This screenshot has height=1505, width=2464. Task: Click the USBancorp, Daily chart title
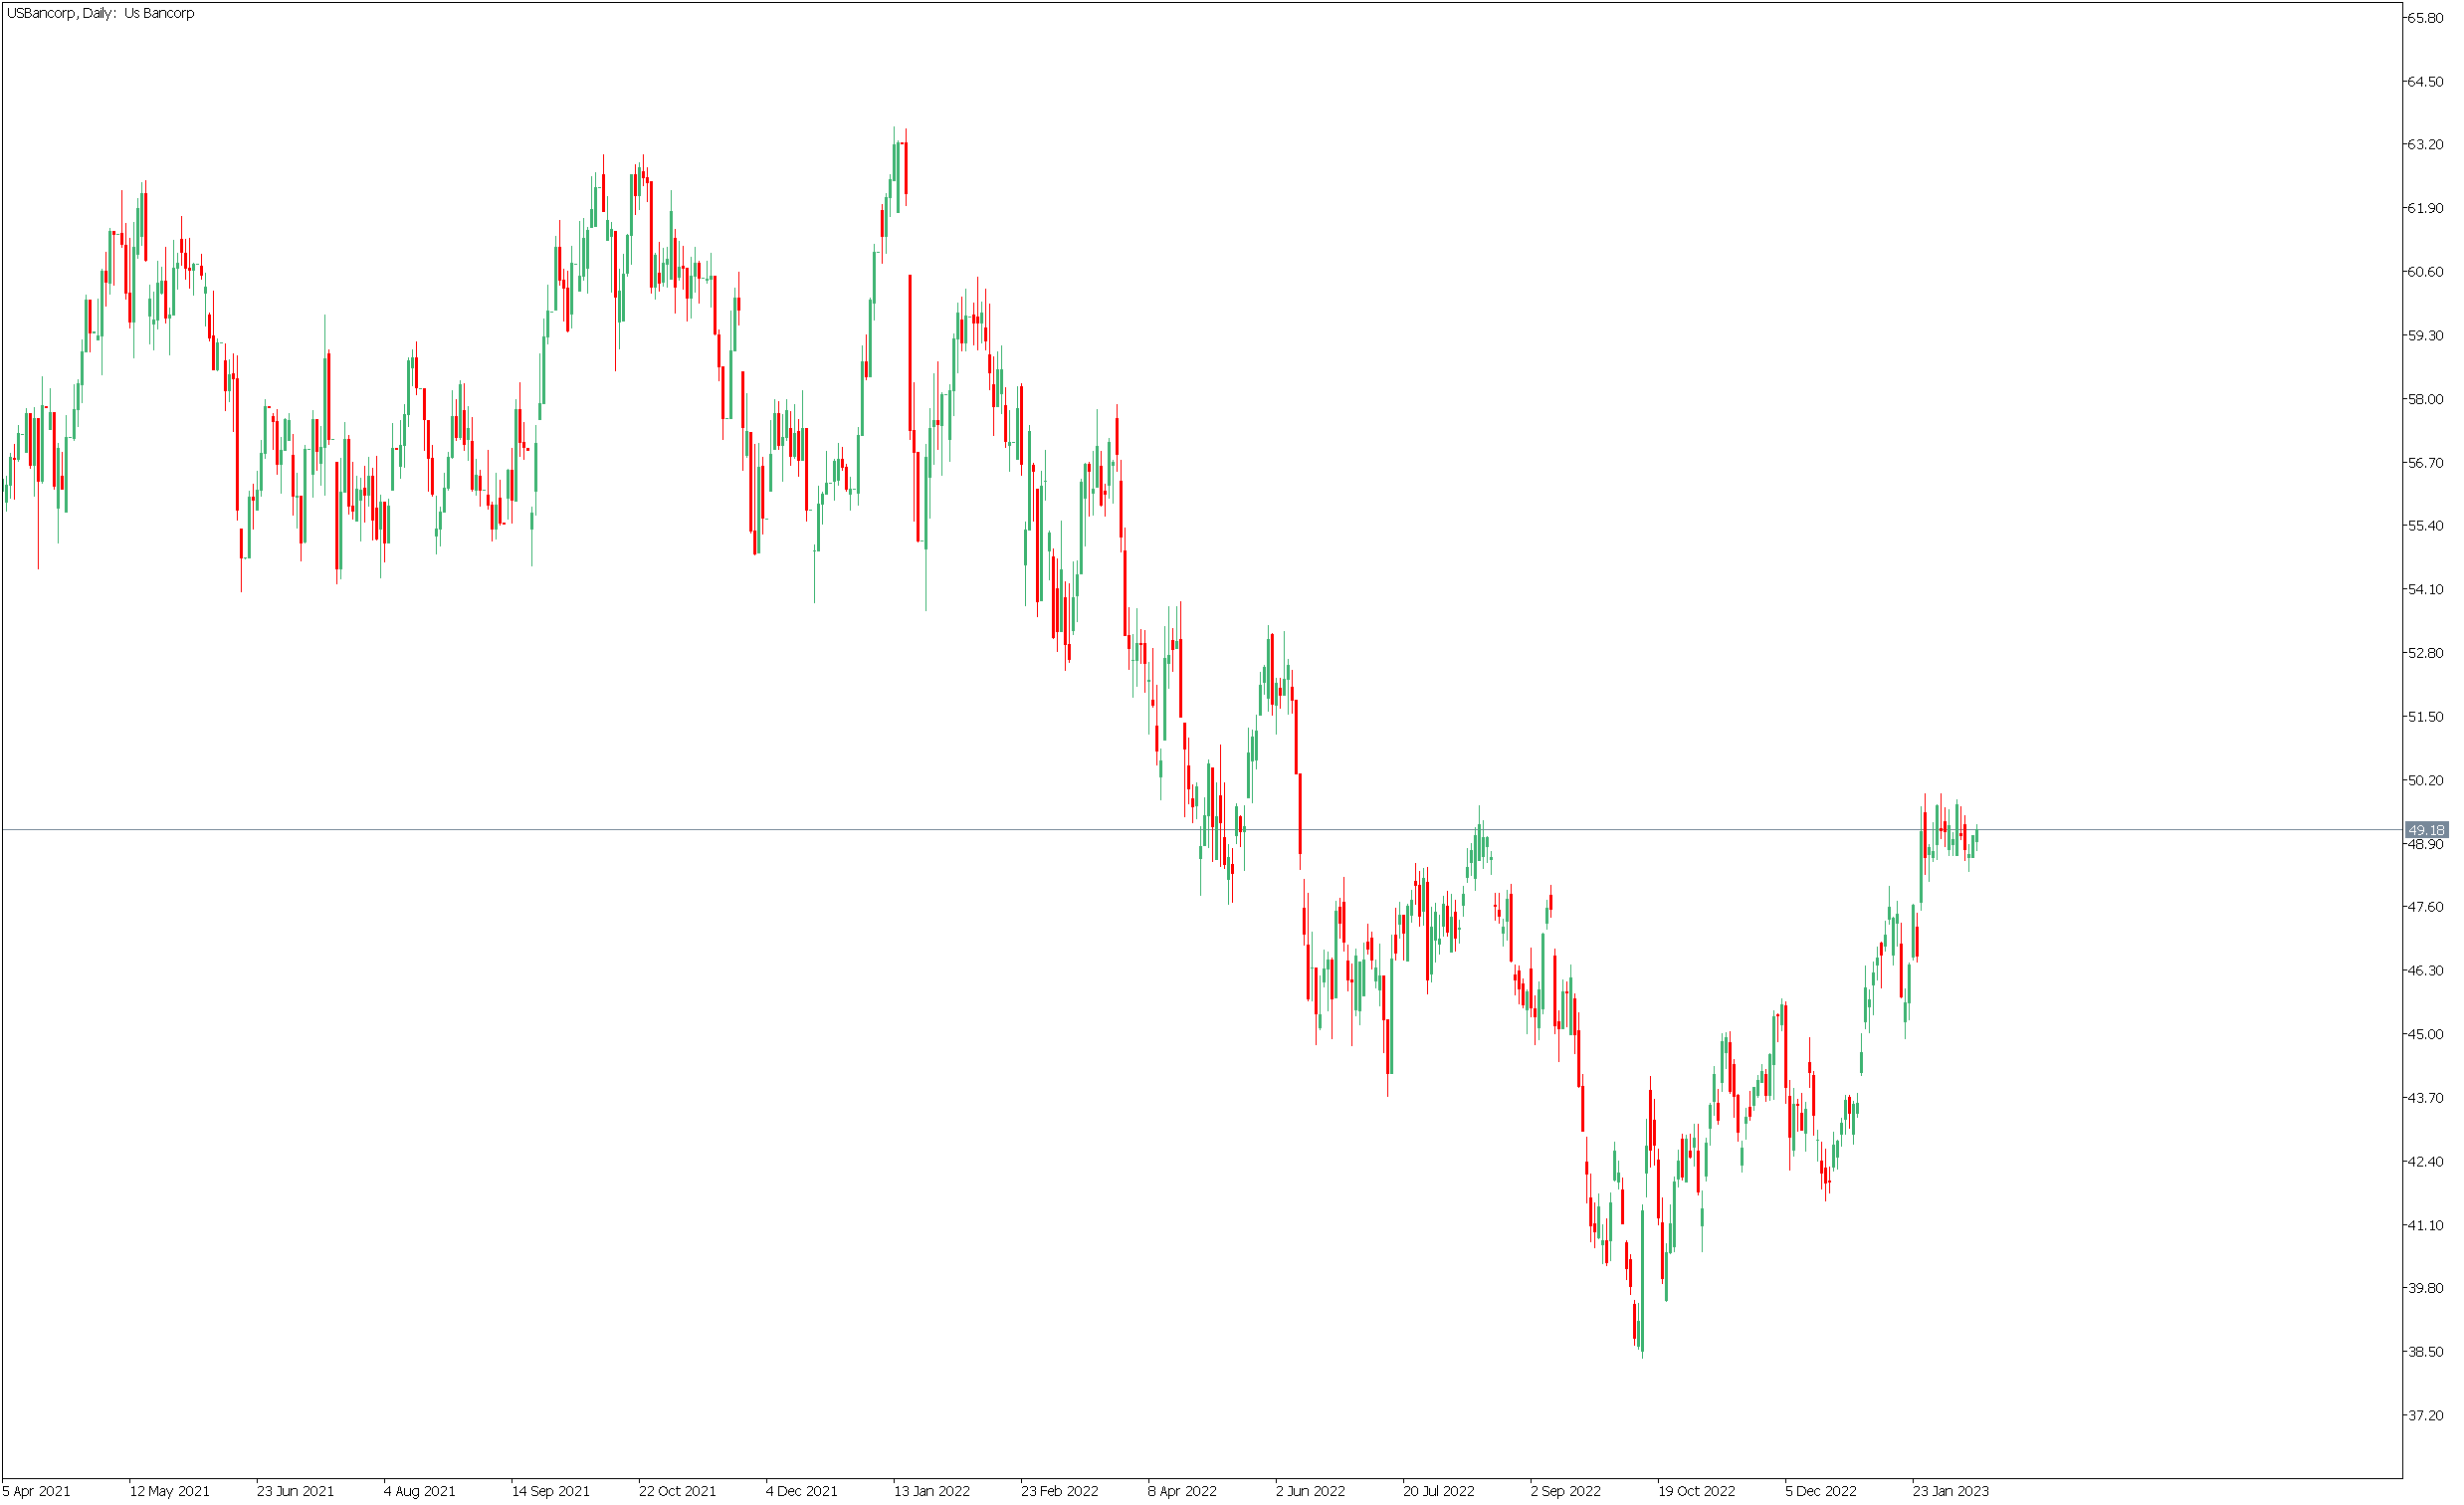[100, 13]
